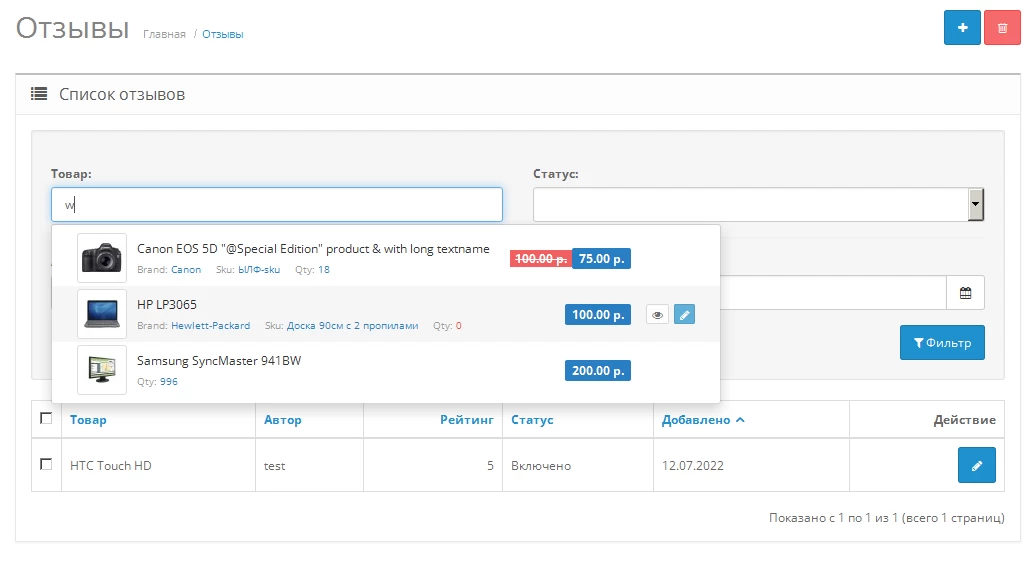
Task: Open the Отзывы breadcrumb link
Action: (222, 34)
